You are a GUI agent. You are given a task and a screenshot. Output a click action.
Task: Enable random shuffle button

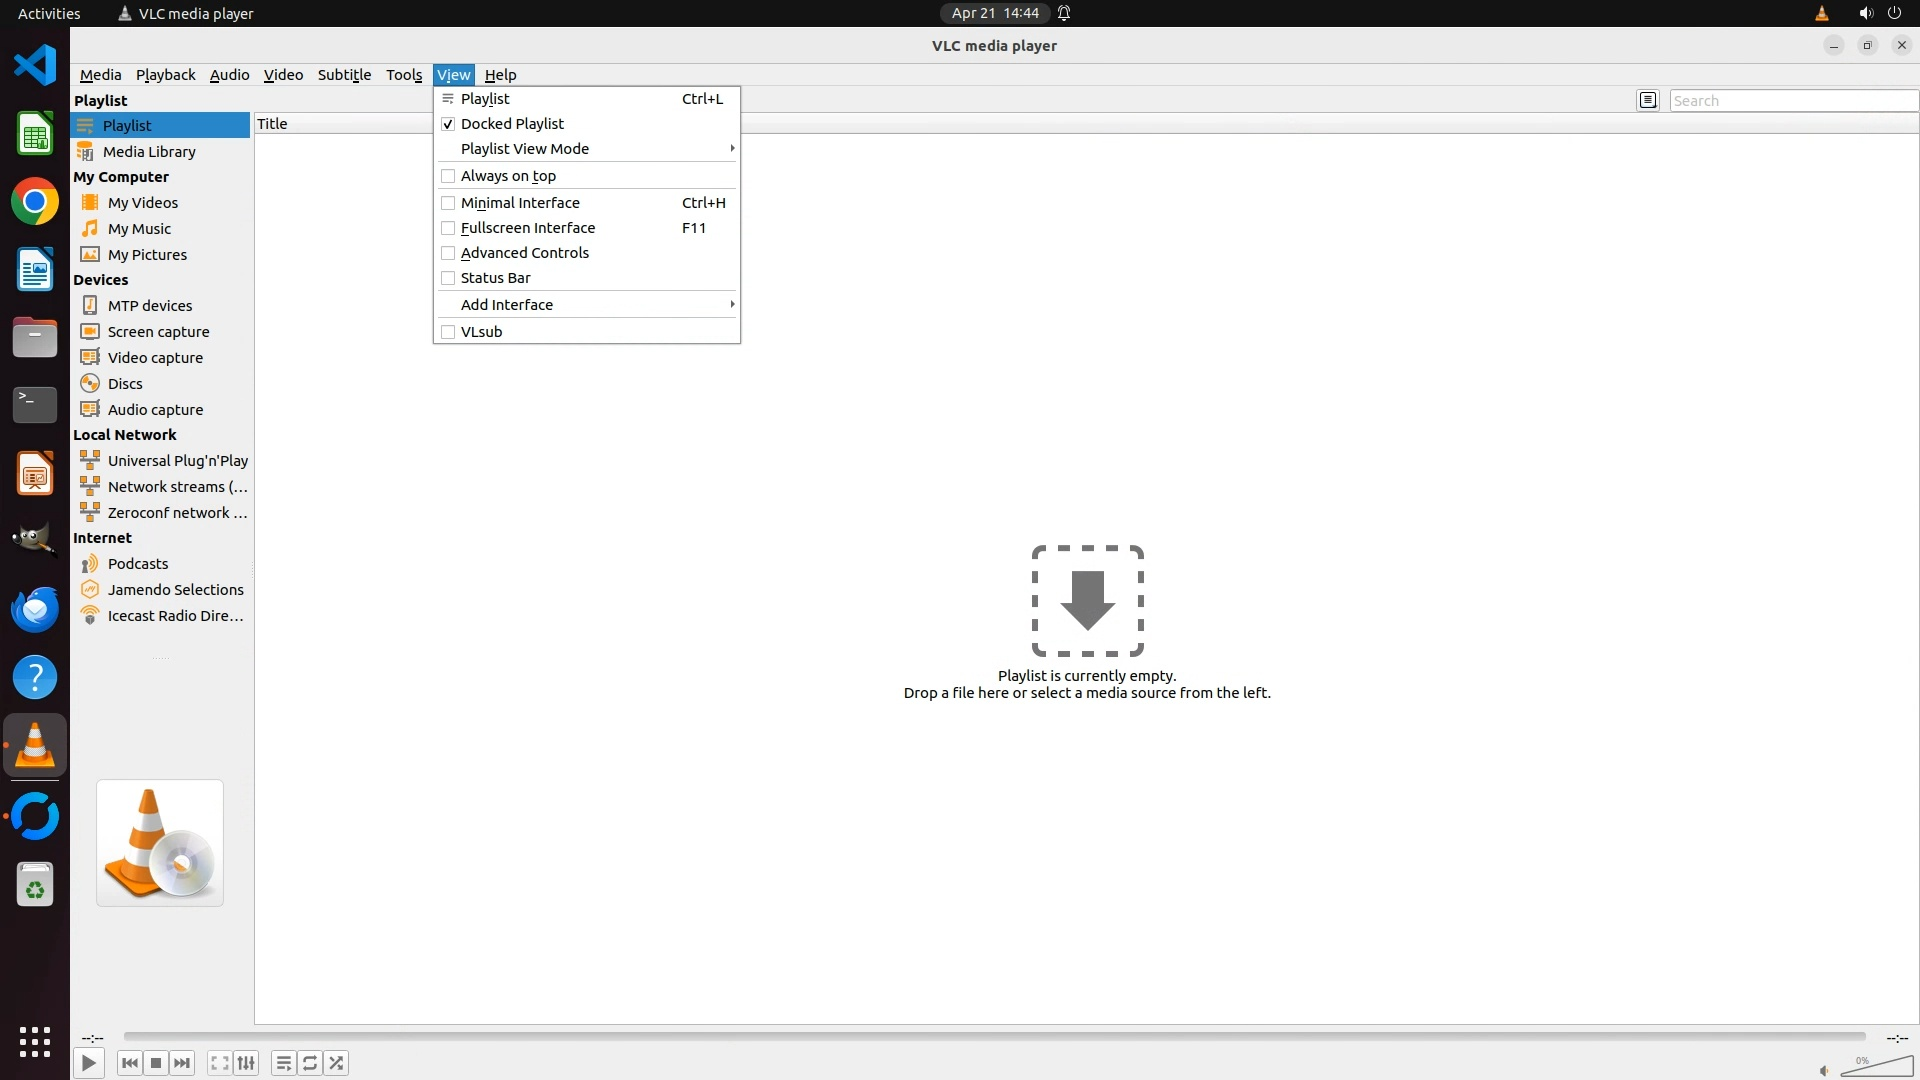337,1063
